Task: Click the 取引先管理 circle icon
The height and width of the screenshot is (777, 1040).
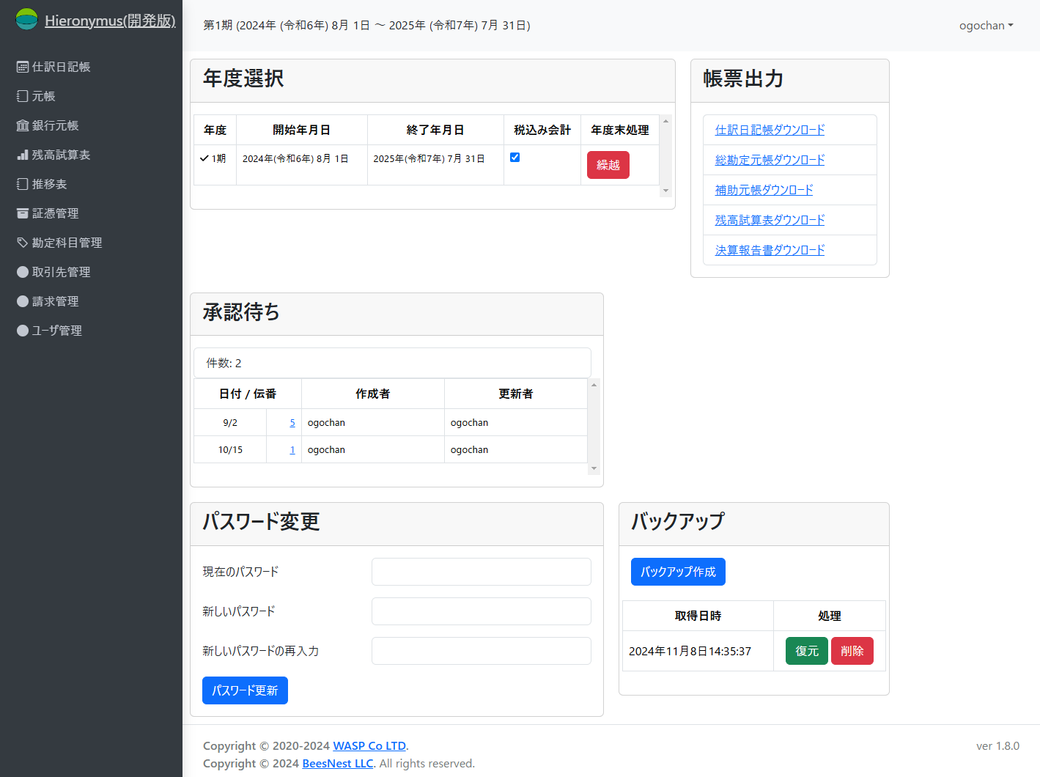Action: 23,272
